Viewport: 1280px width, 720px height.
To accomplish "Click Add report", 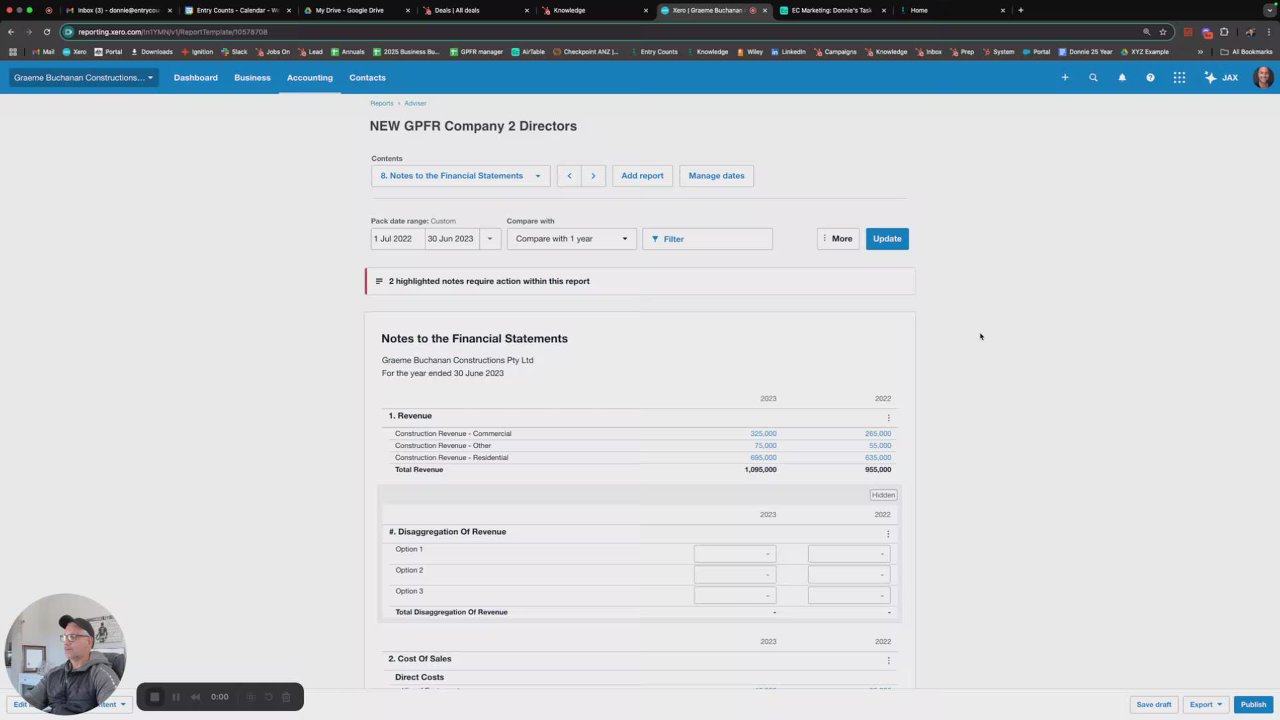I will click(x=642, y=176).
